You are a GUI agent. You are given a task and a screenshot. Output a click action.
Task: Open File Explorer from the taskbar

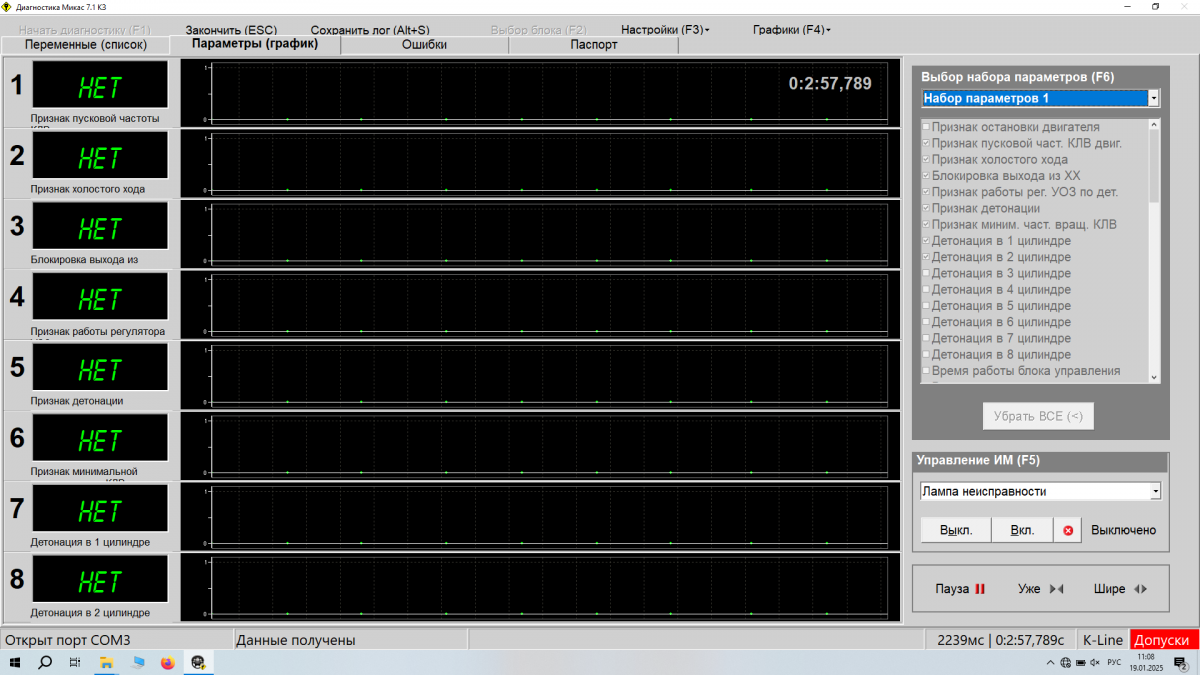(x=105, y=663)
